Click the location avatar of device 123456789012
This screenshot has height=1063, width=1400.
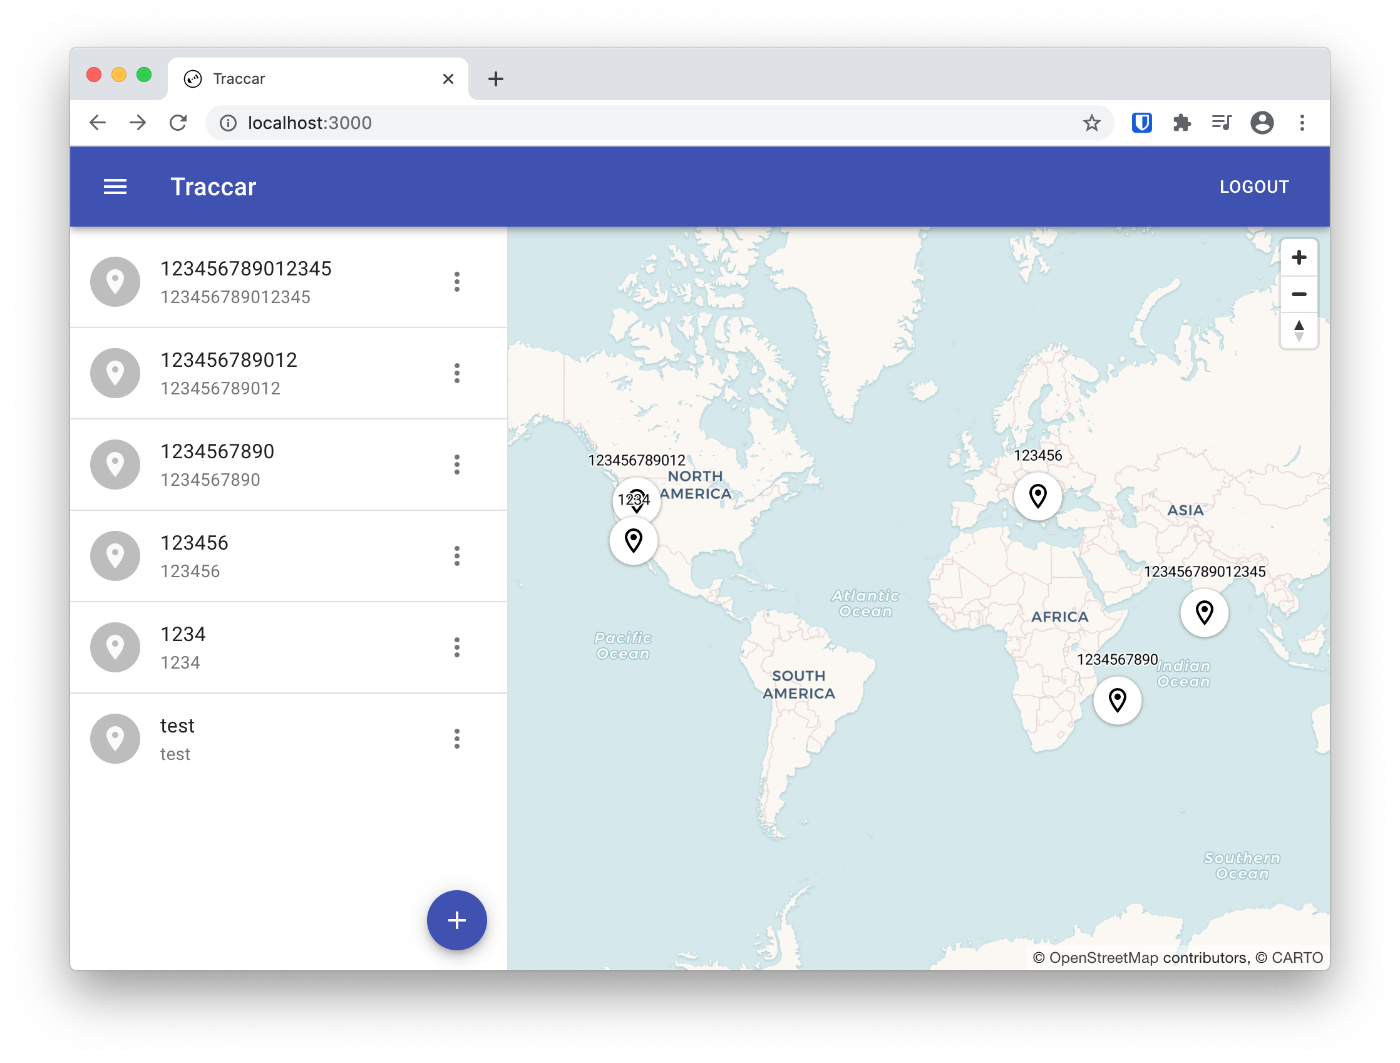(x=115, y=373)
